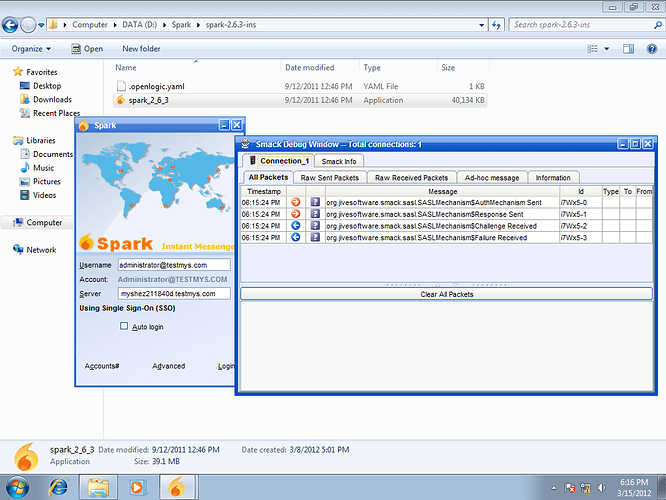Click the change view icon

[593, 49]
